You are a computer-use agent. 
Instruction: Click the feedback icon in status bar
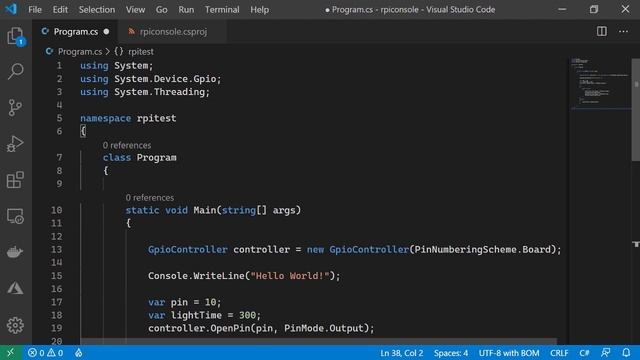click(606, 353)
